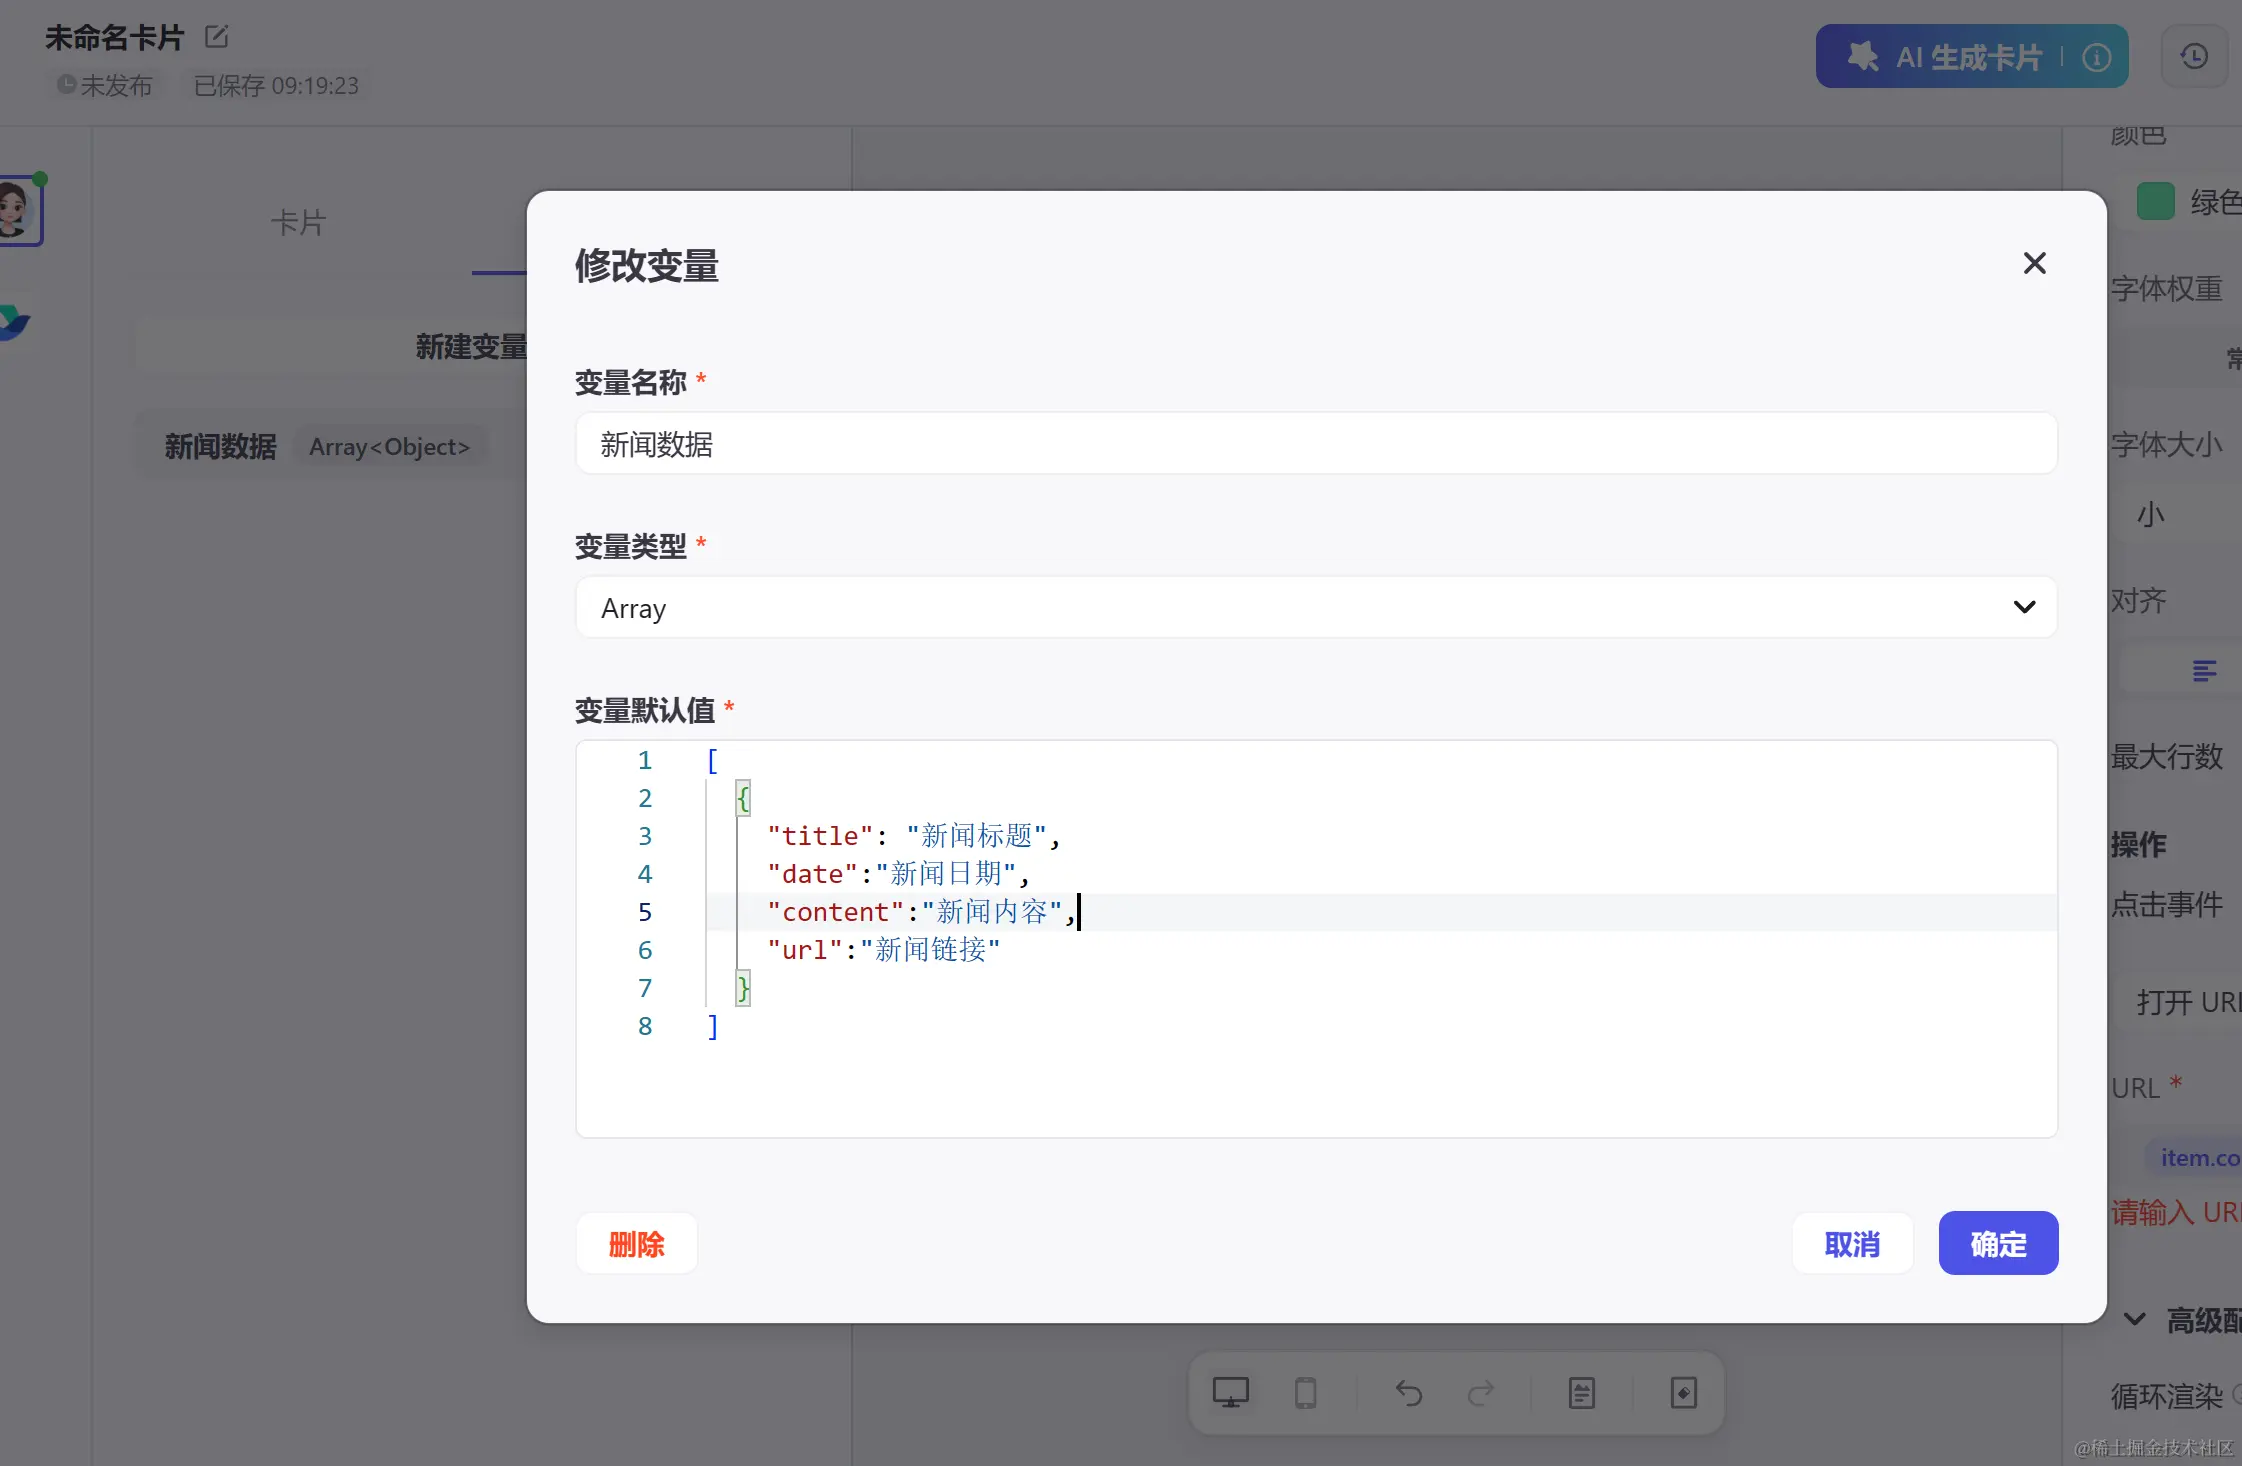The width and height of the screenshot is (2242, 1466).
Task: Click the redo icon in bottom toolbar
Action: click(x=1481, y=1392)
